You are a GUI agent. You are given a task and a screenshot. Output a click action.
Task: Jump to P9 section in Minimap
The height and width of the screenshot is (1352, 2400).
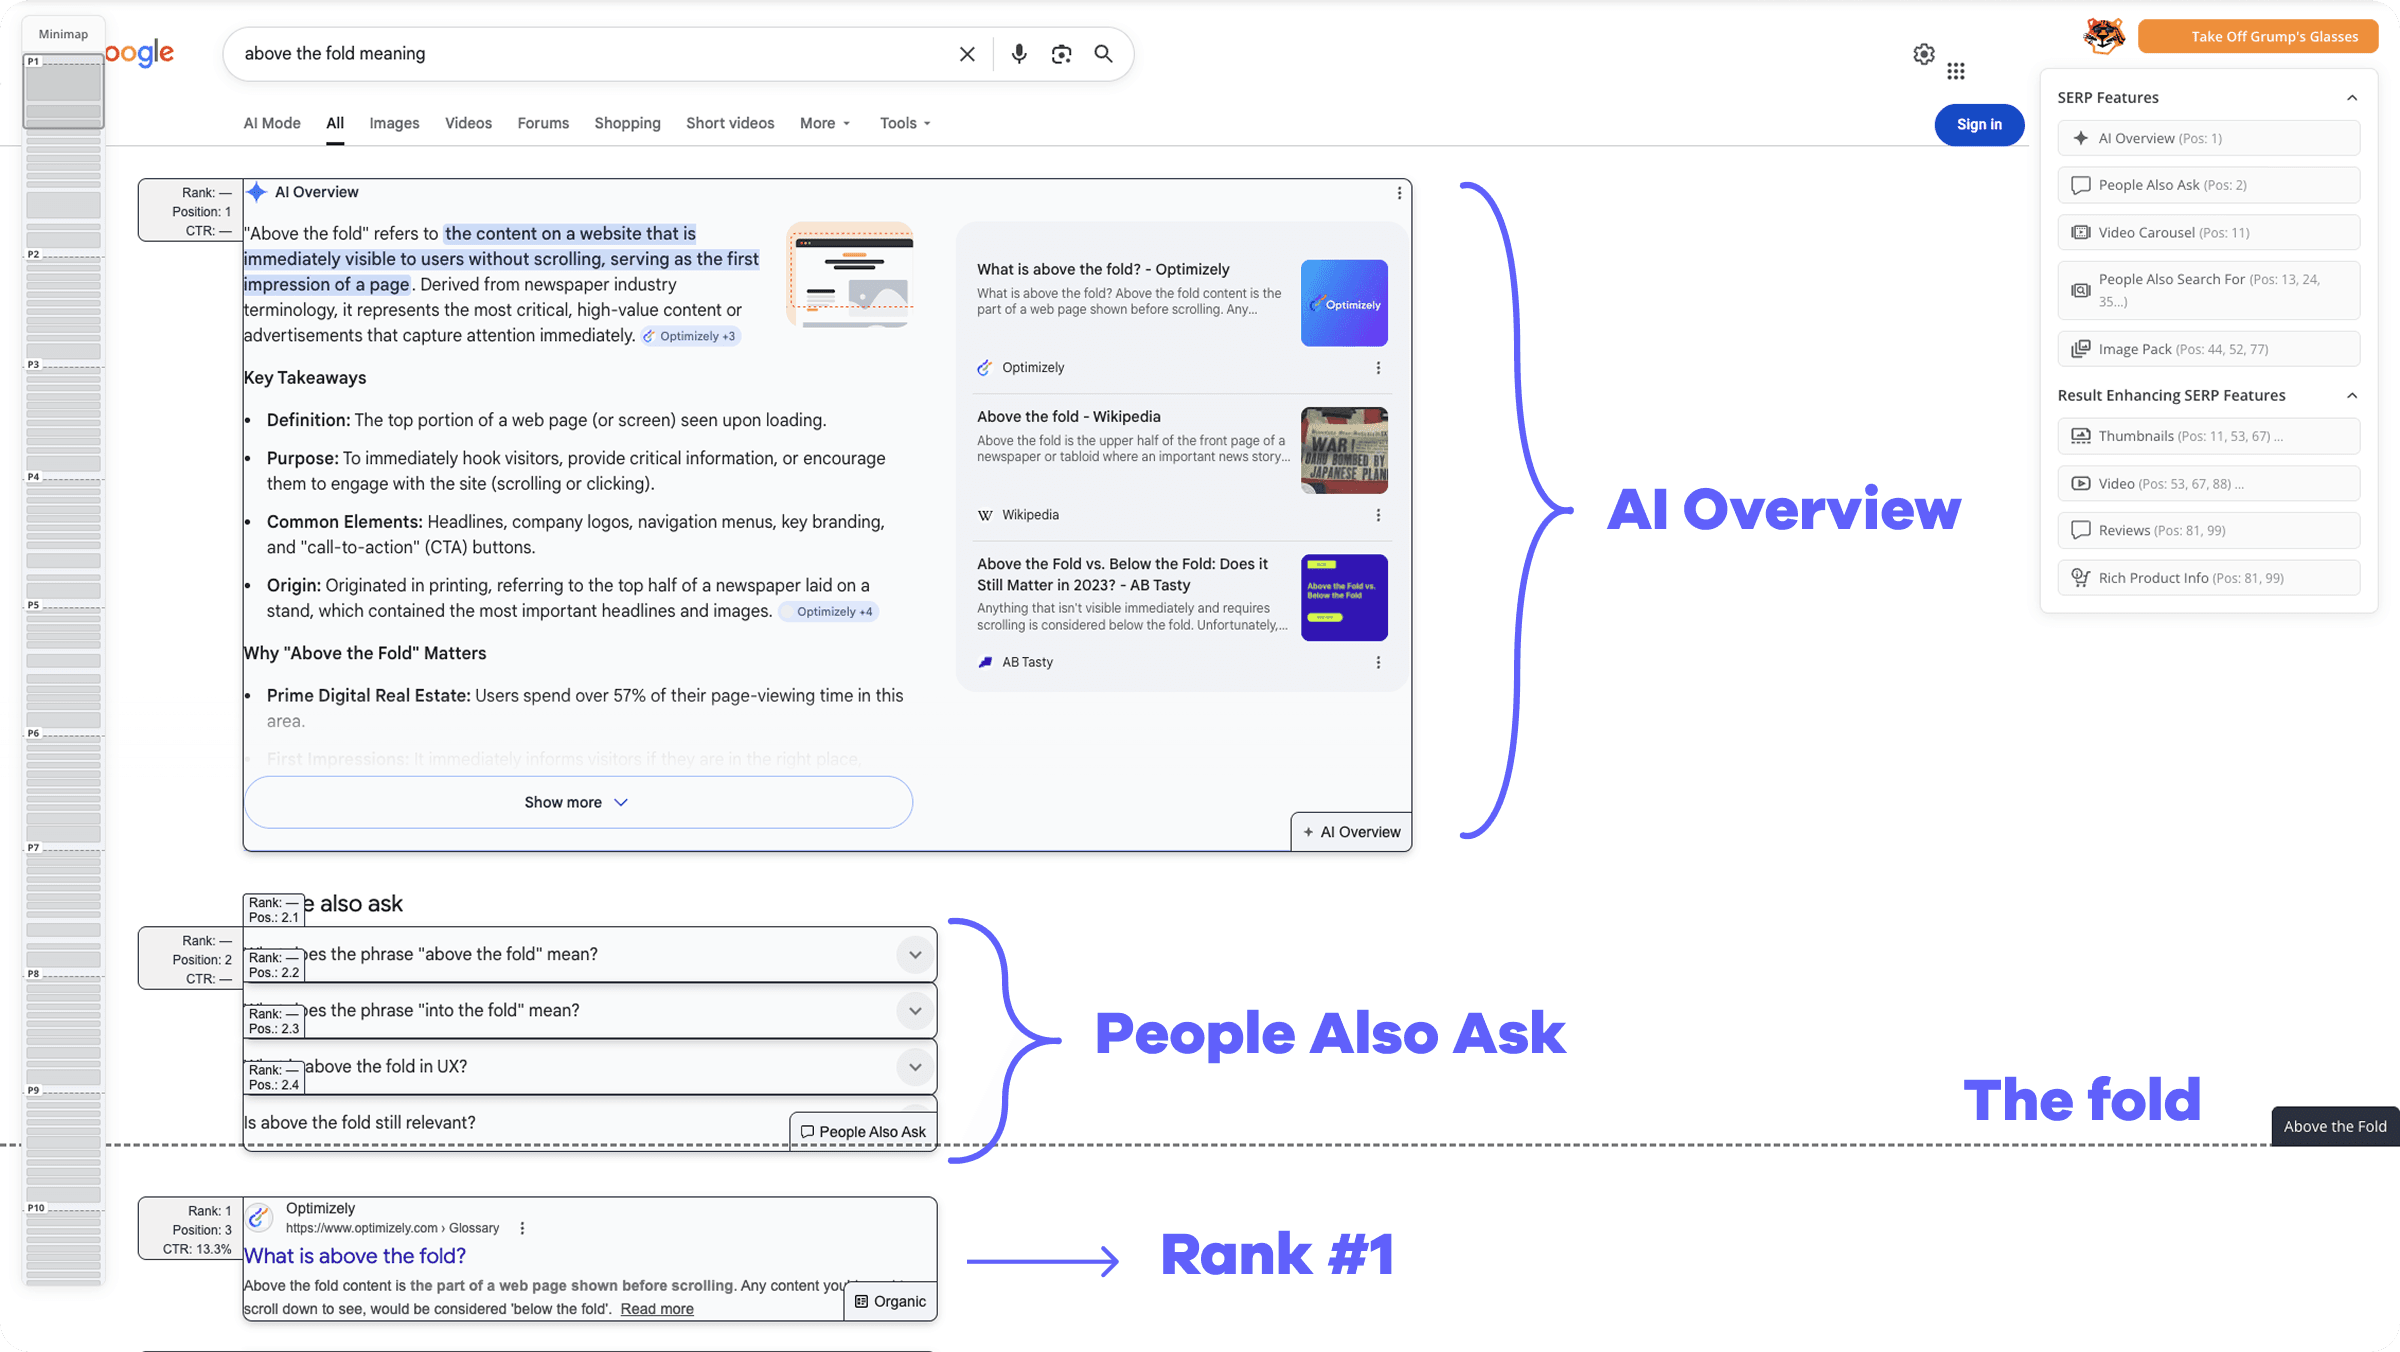pyautogui.click(x=34, y=1090)
